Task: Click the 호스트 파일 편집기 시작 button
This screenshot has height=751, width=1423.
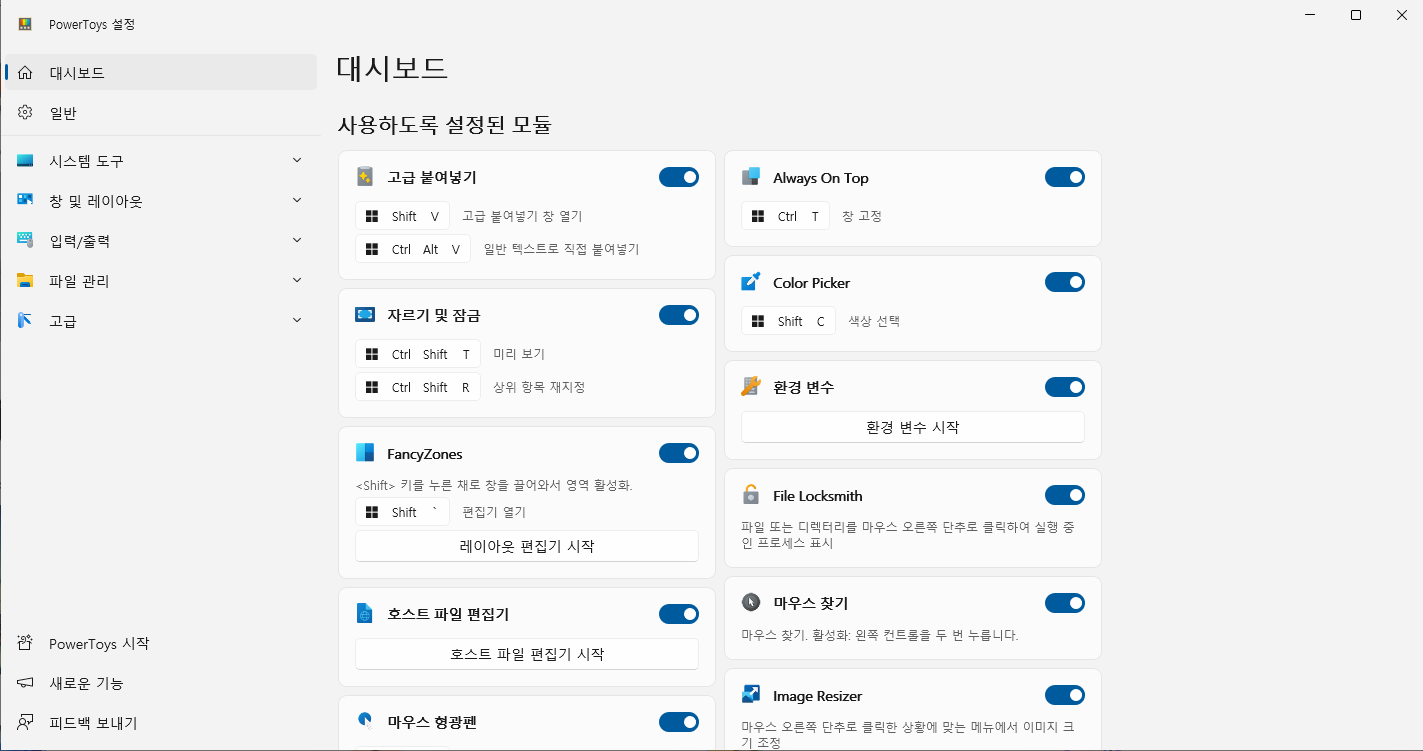Action: (527, 654)
